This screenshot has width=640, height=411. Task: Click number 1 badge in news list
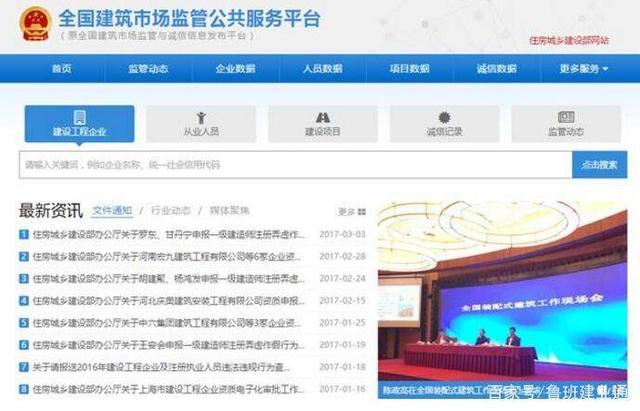pyautogui.click(x=24, y=234)
